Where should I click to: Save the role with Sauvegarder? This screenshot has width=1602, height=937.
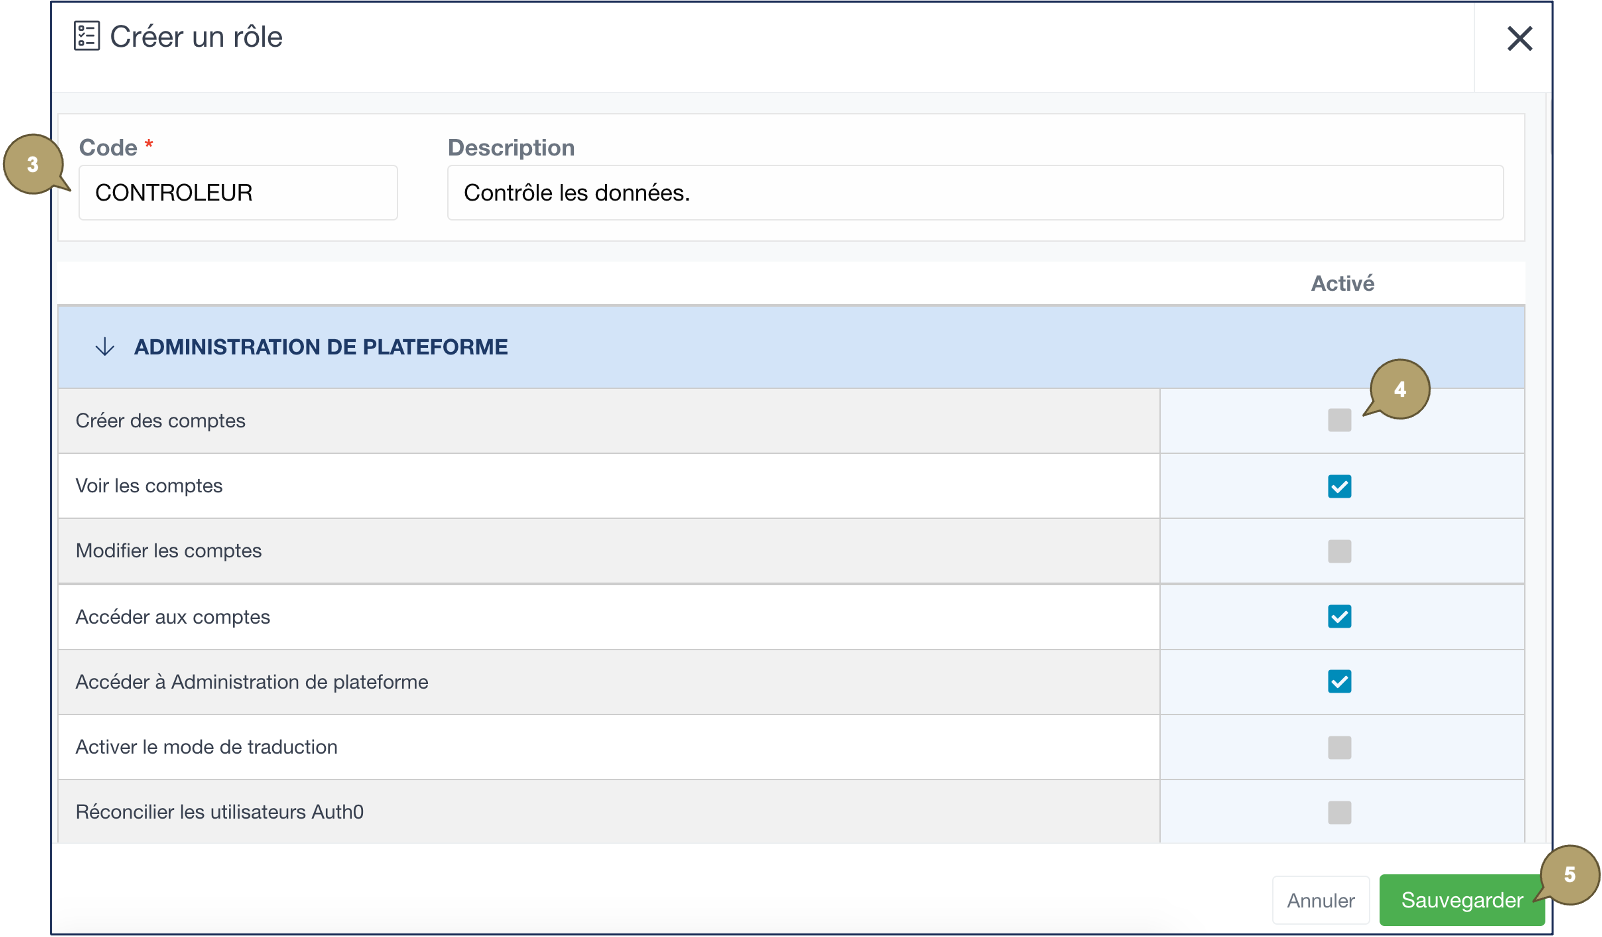point(1460,900)
